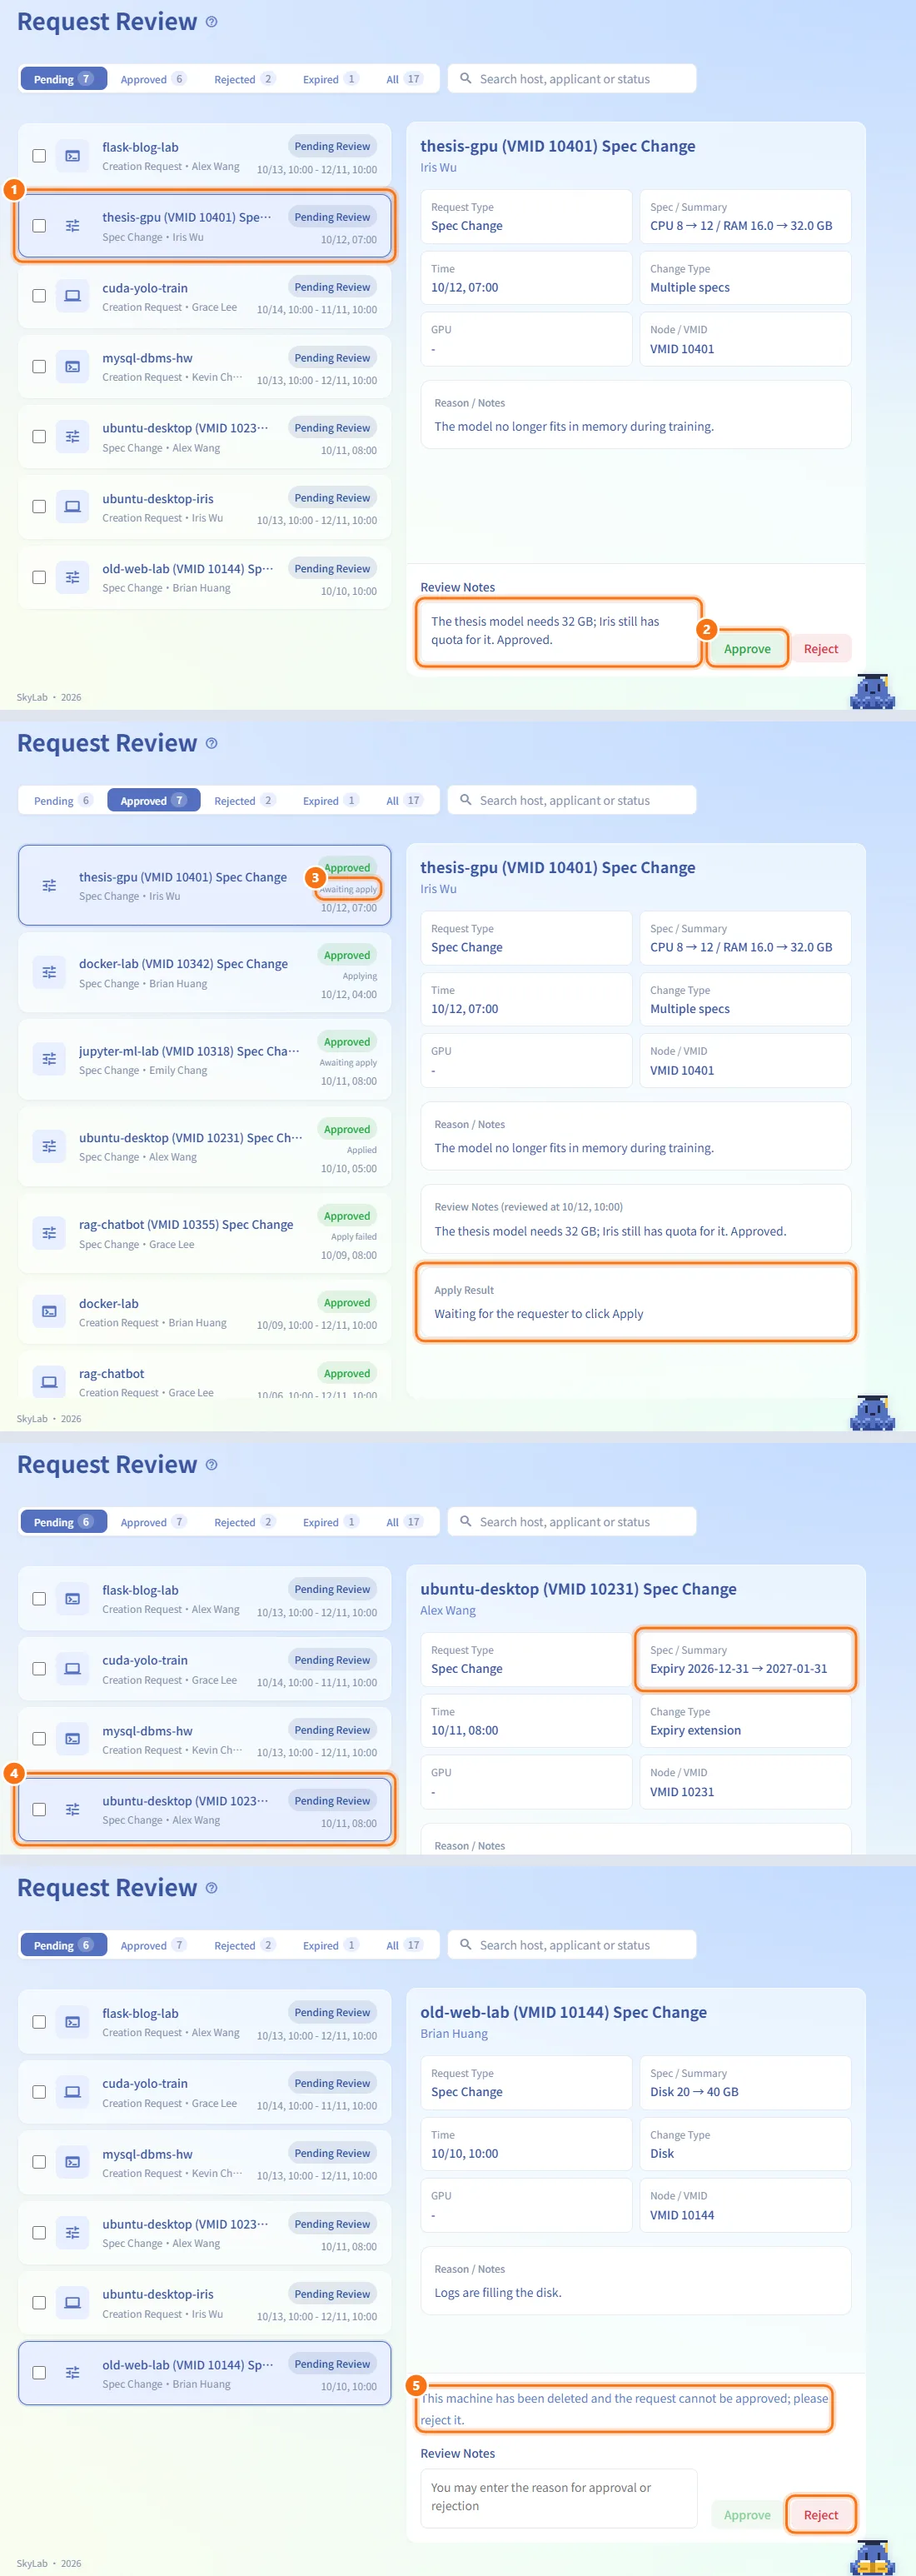Click the Awaiting apply badge on thesis-gpu
This screenshot has width=916, height=2576.
tap(348, 889)
